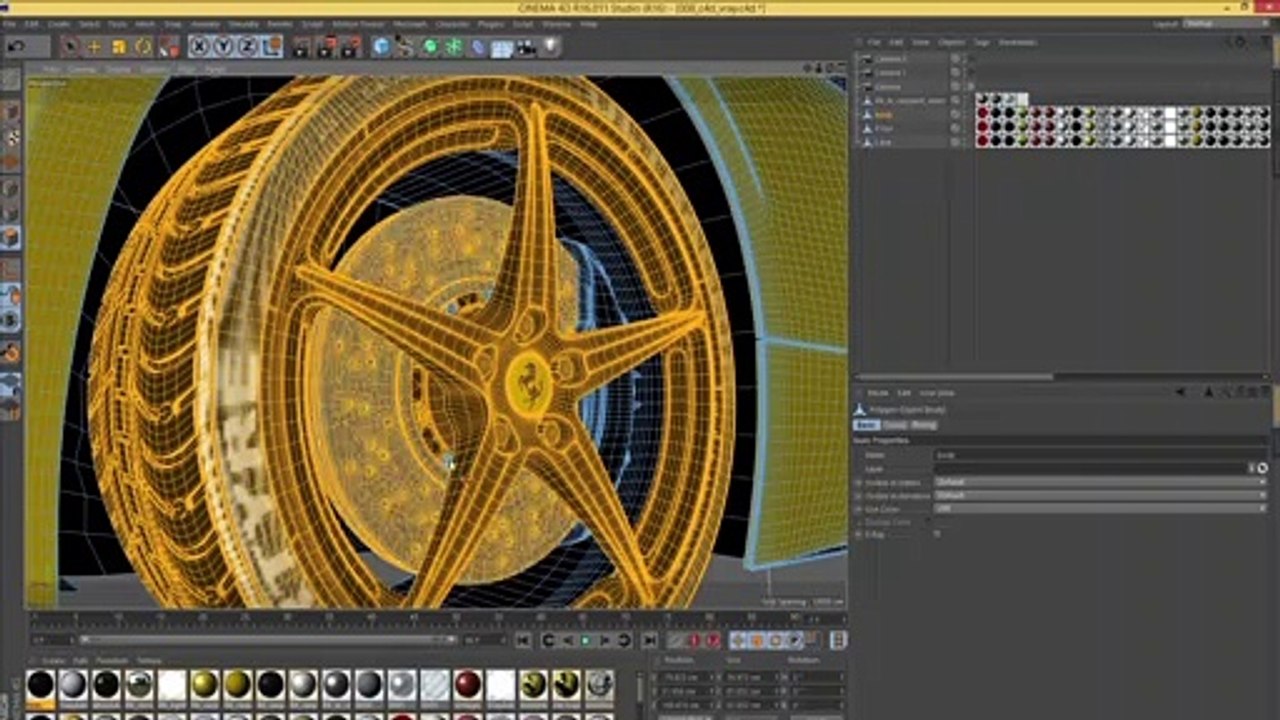Select the Rotate tool icon
The width and height of the screenshot is (1280, 720).
pyautogui.click(x=143, y=46)
